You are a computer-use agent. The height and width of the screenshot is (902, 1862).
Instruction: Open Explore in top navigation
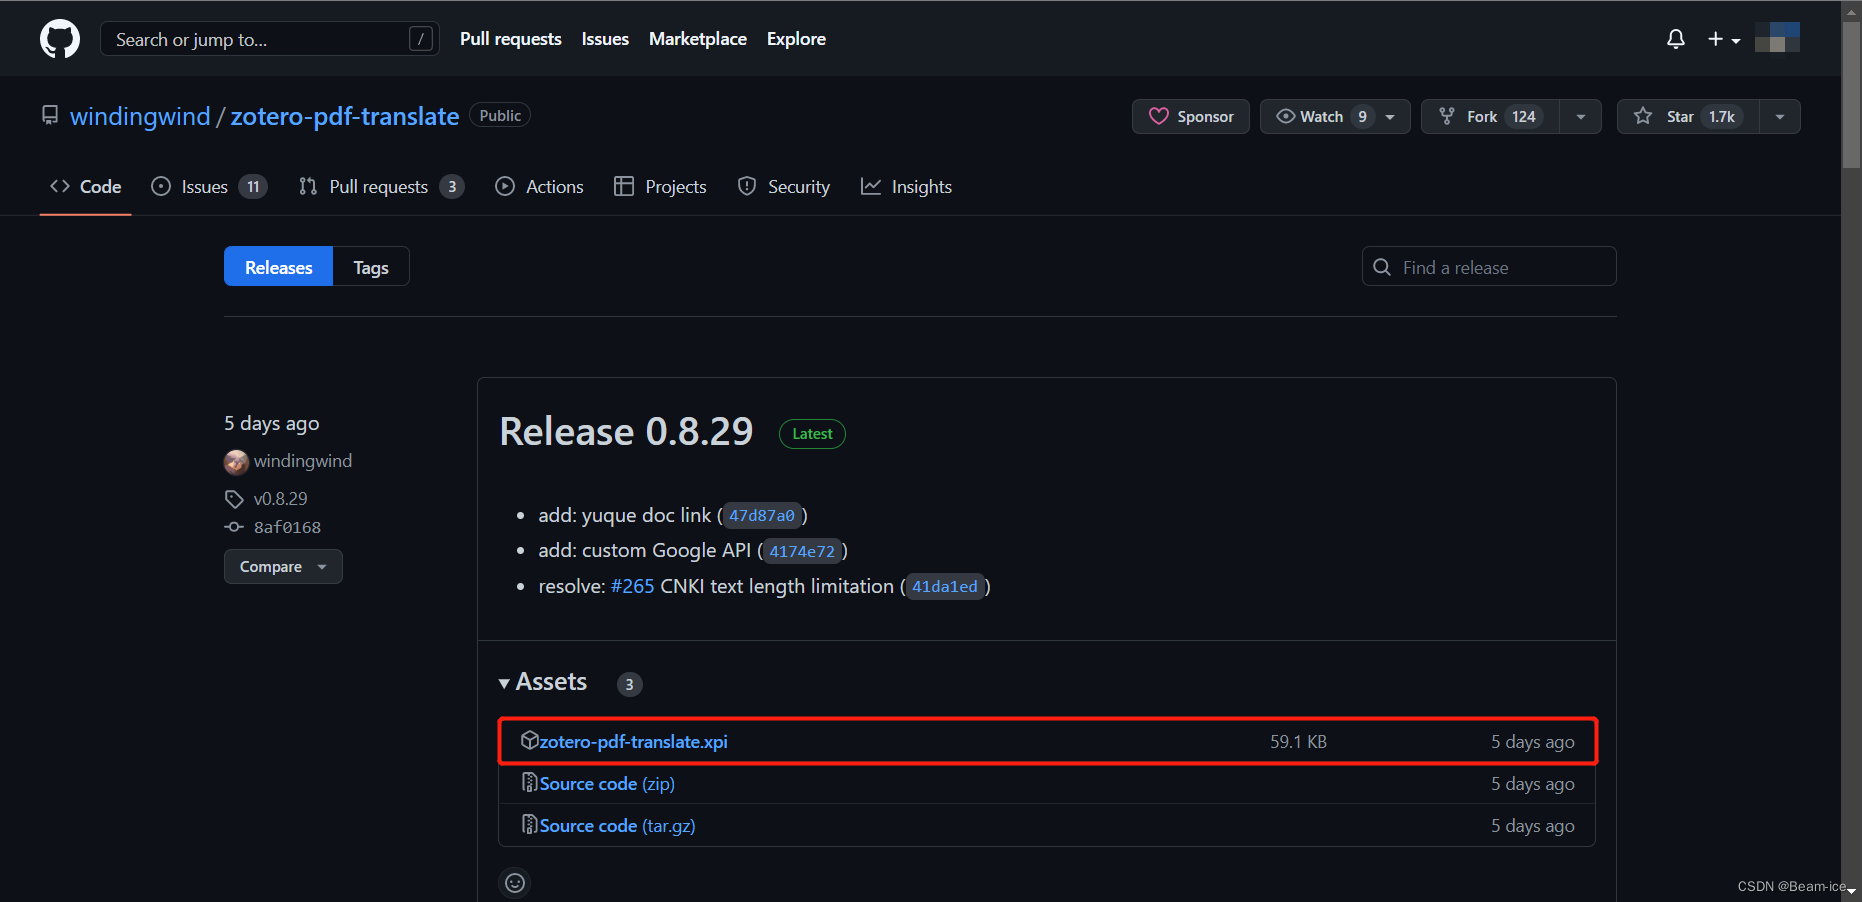point(796,39)
